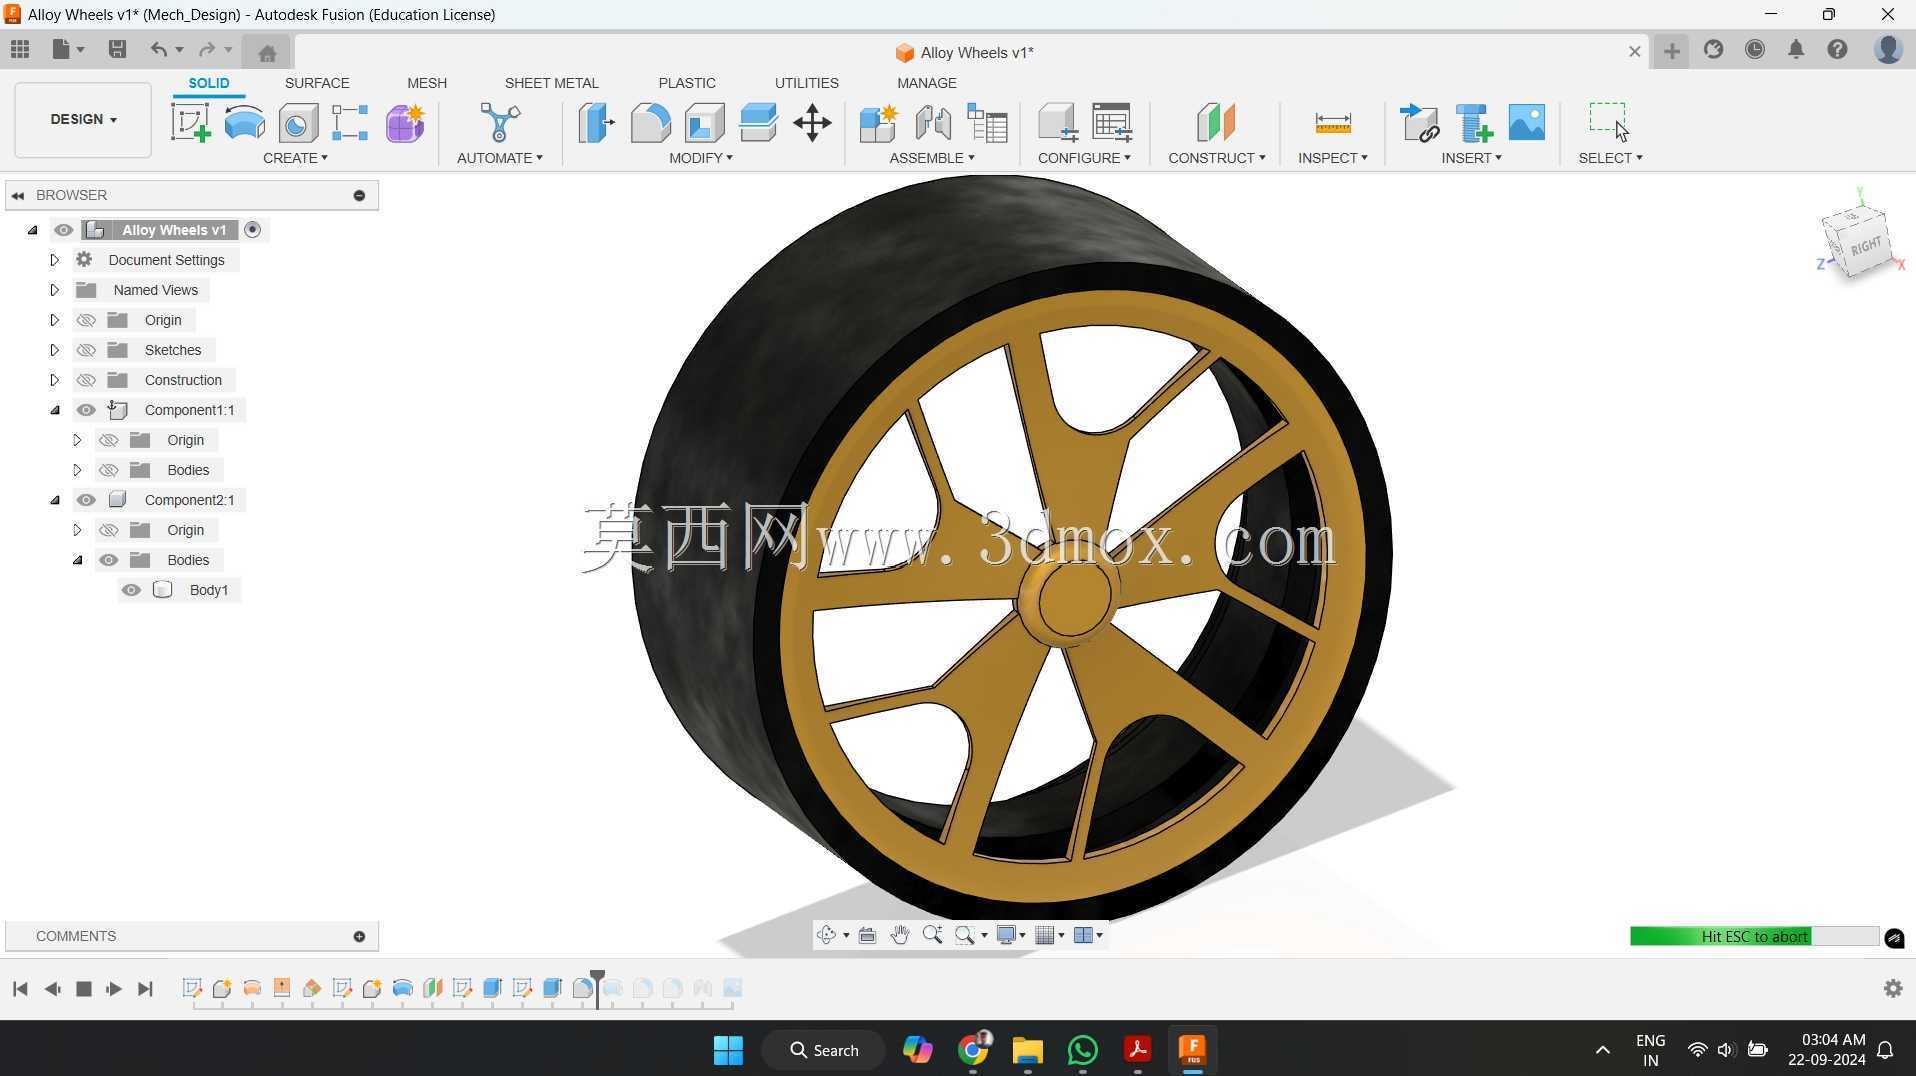Select the Move/Copy tool
Viewport: 1916px width, 1076px height.
coord(812,123)
